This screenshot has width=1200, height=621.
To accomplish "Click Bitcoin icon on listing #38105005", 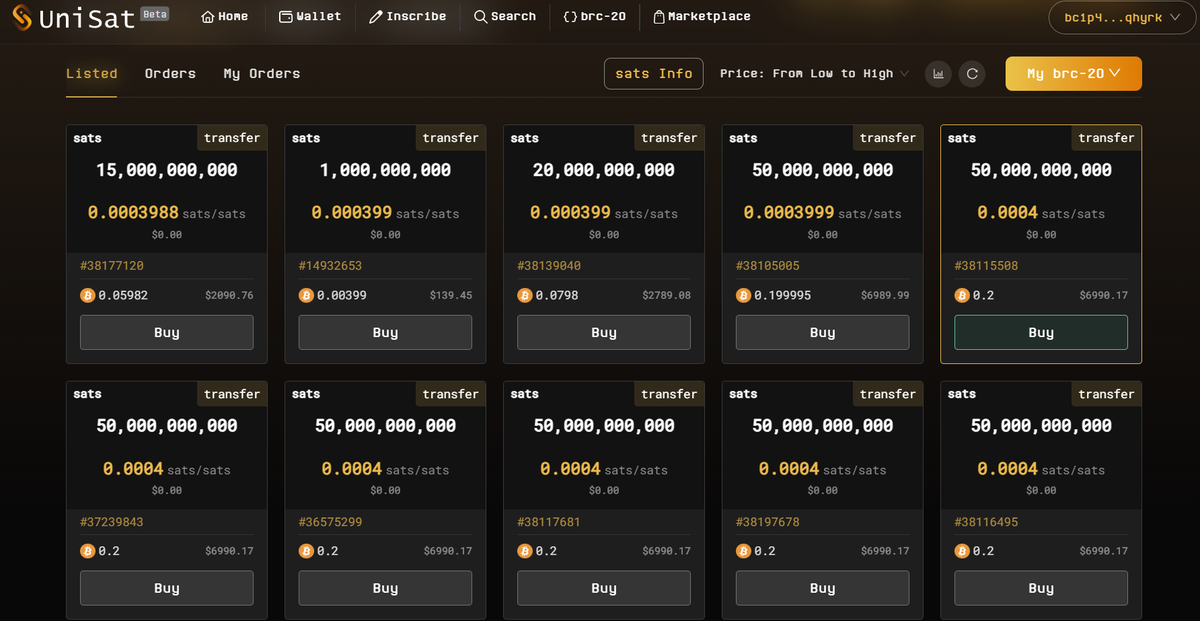I will click(x=743, y=296).
